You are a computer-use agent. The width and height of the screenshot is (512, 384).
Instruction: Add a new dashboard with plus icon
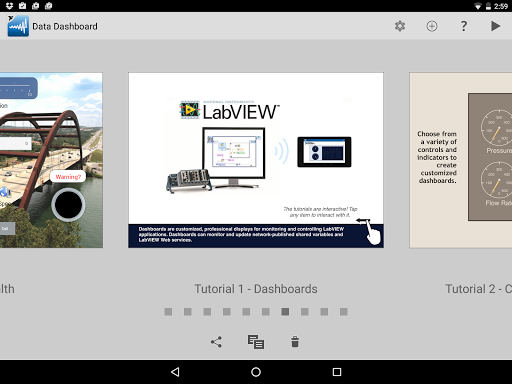coord(432,26)
